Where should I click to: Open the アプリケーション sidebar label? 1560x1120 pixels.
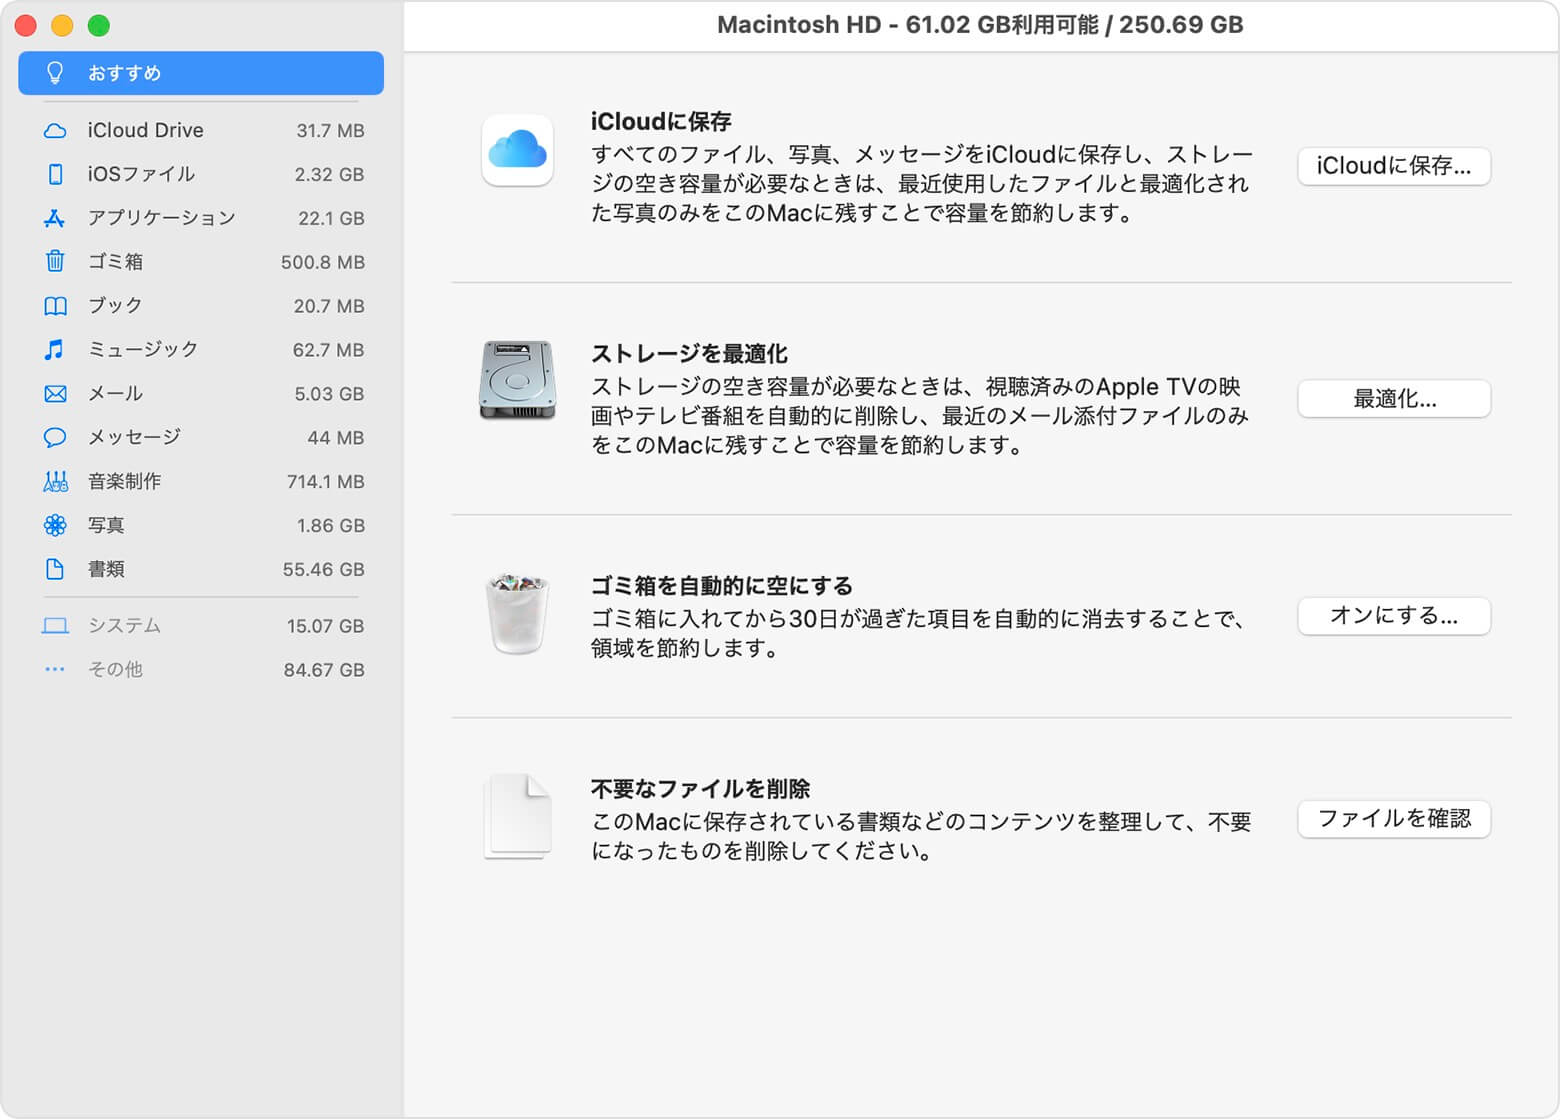(x=162, y=218)
